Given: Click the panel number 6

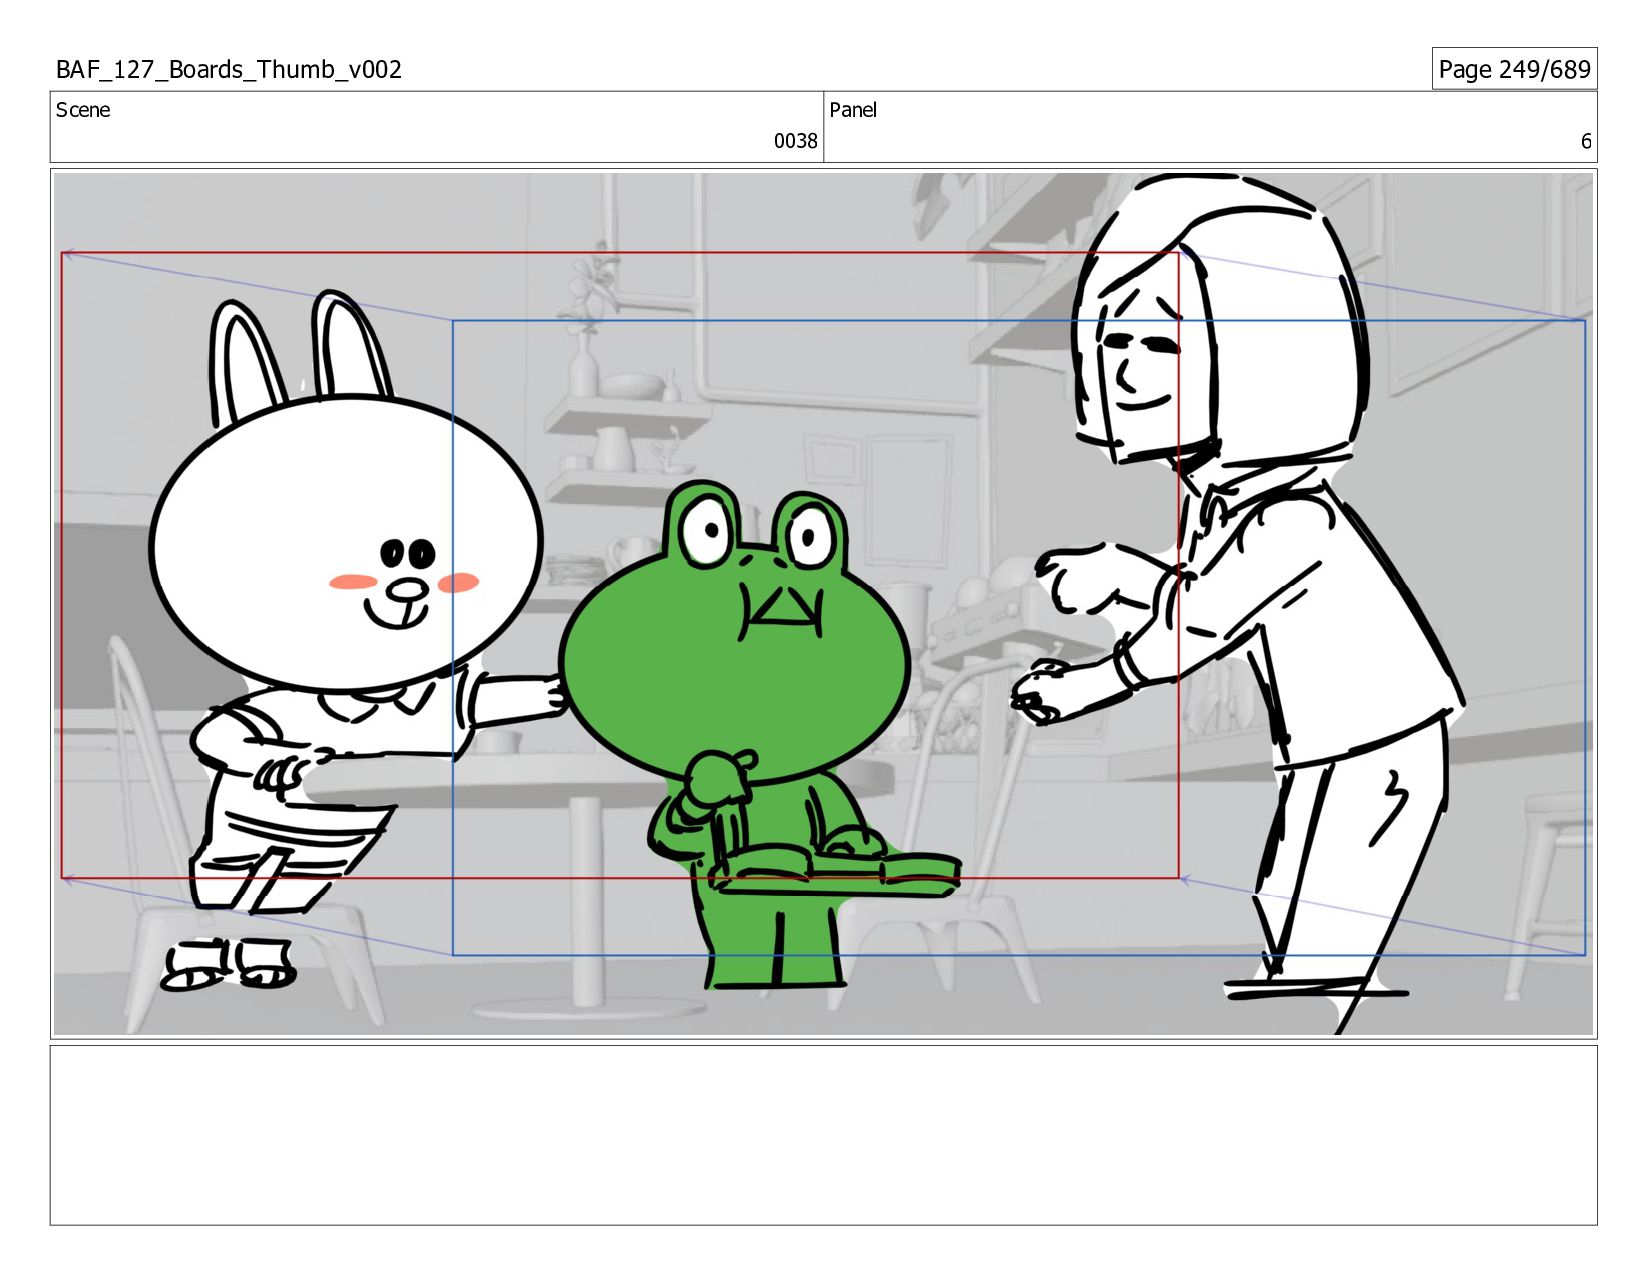Looking at the screenshot, I should tap(1585, 141).
